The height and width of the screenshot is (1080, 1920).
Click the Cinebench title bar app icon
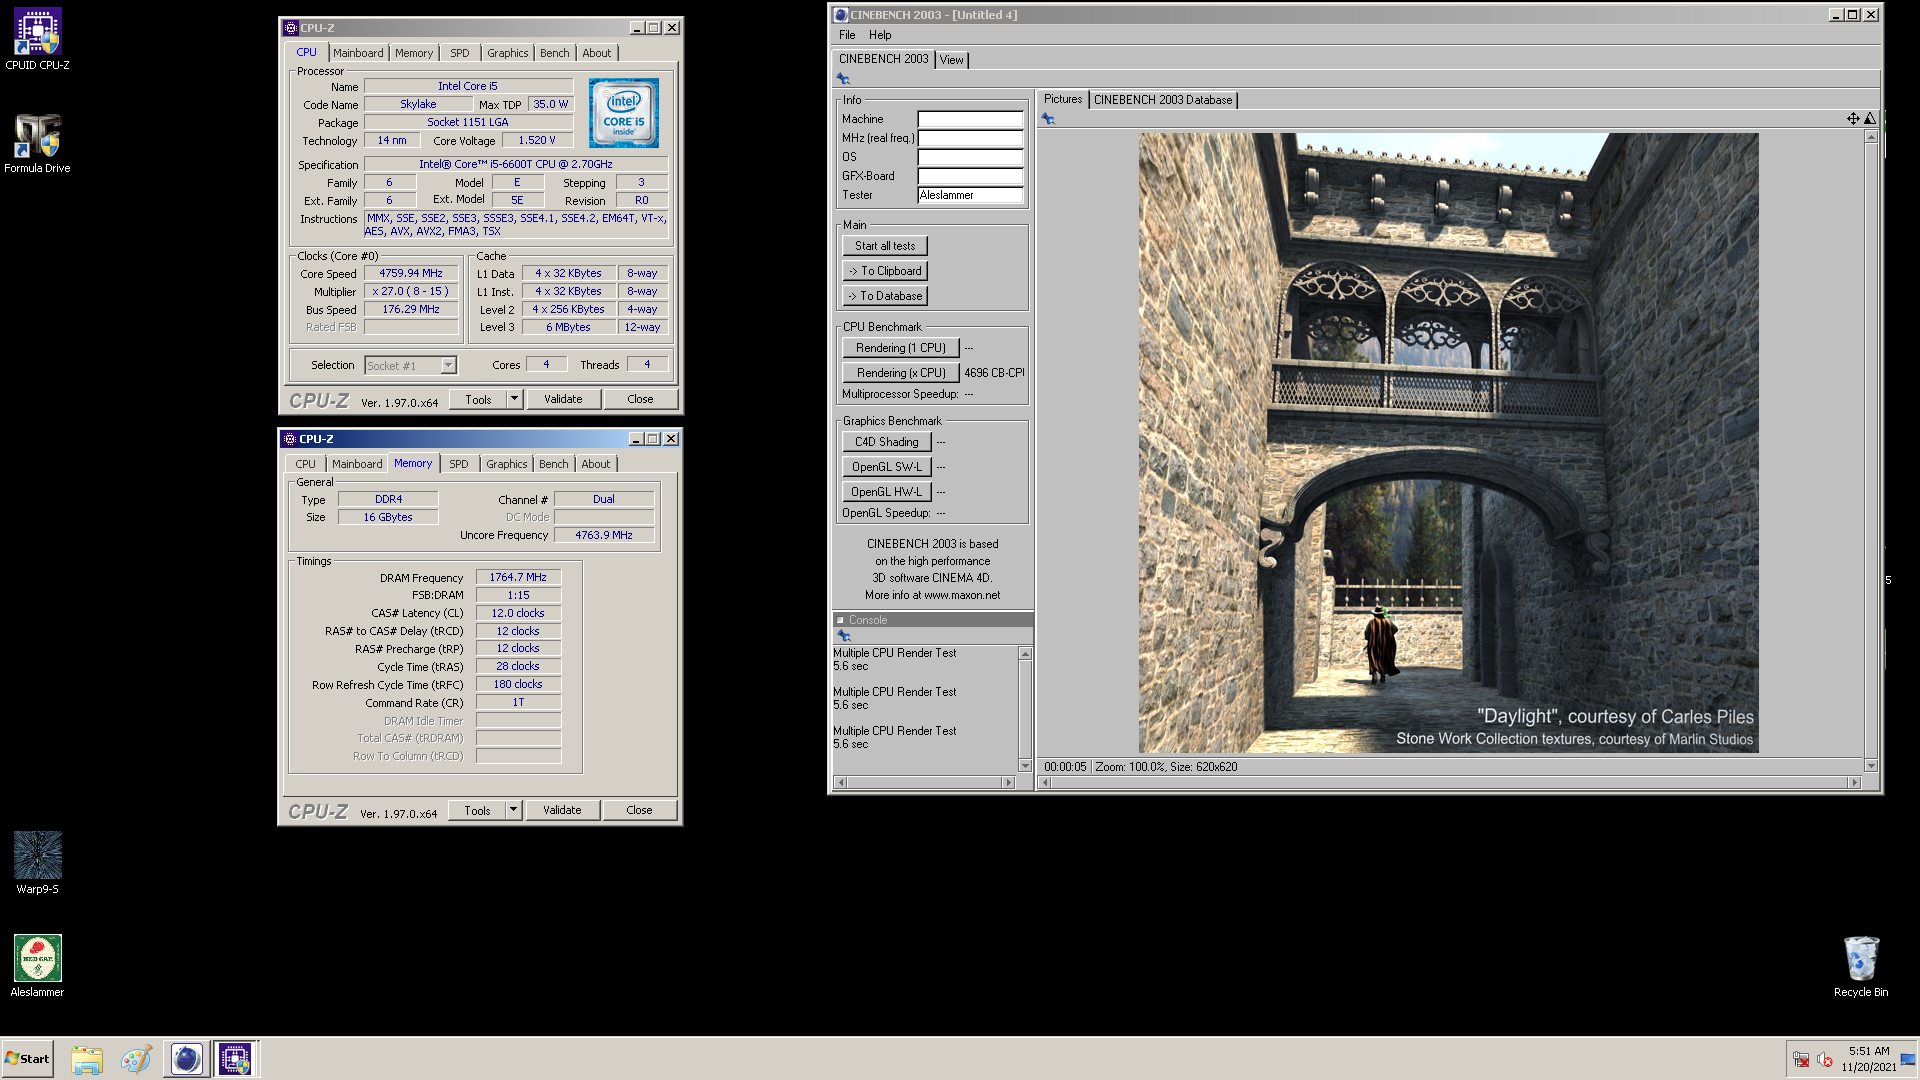[841, 15]
